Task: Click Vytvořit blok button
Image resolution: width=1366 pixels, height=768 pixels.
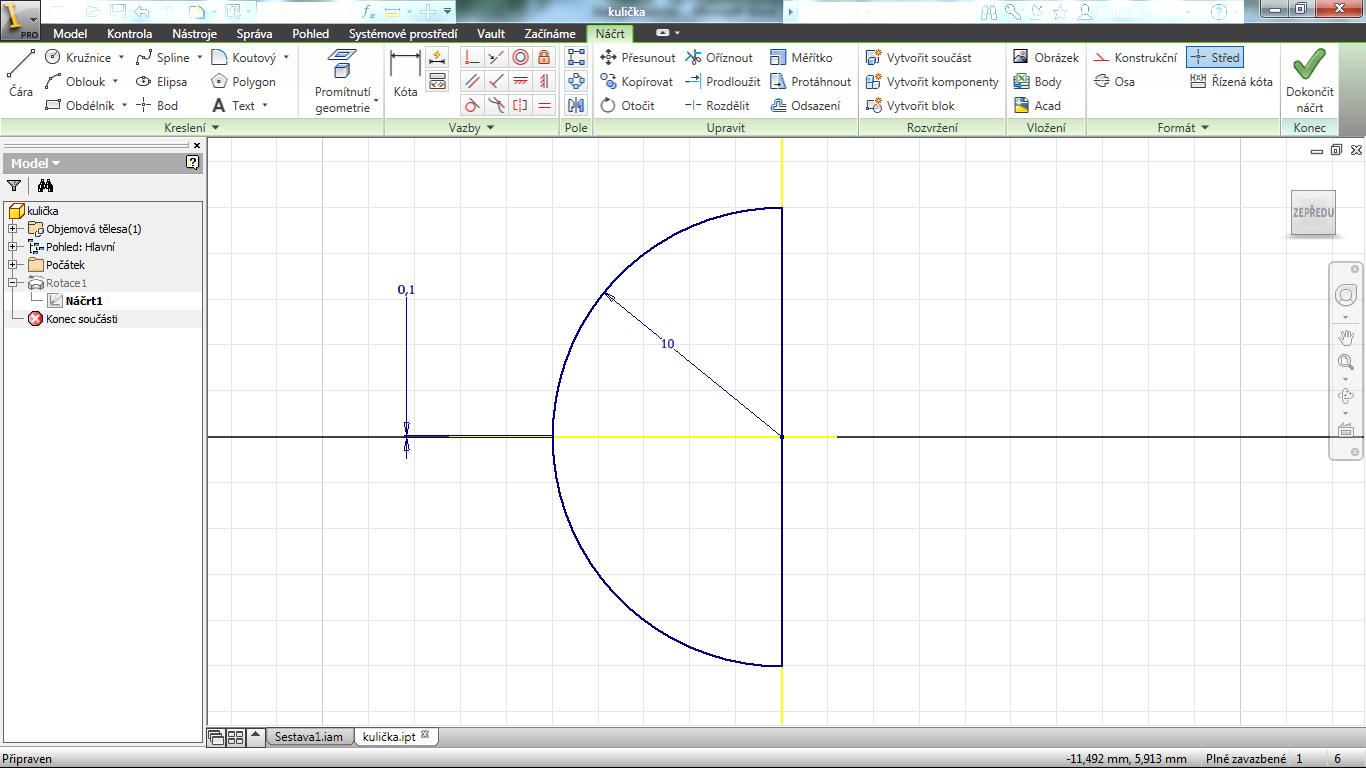Action: coord(910,105)
